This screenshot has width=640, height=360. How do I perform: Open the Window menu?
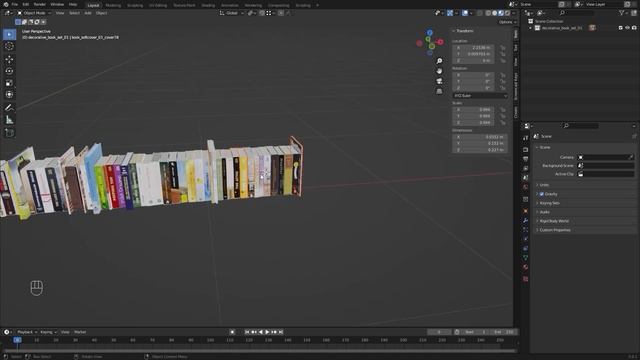tap(57, 4)
